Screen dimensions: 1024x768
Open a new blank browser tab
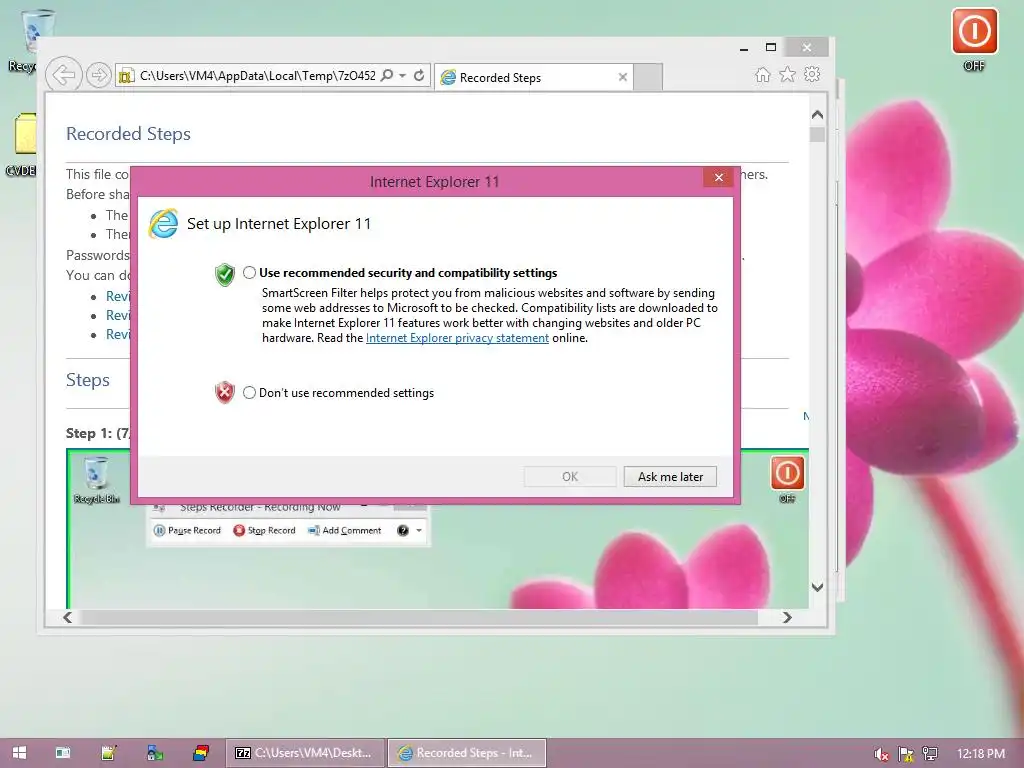(x=648, y=78)
